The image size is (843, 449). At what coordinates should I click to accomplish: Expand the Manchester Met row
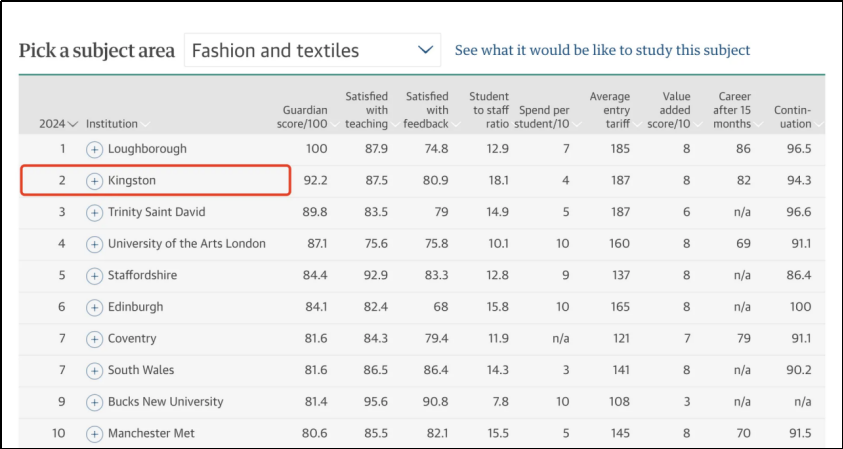coord(95,434)
